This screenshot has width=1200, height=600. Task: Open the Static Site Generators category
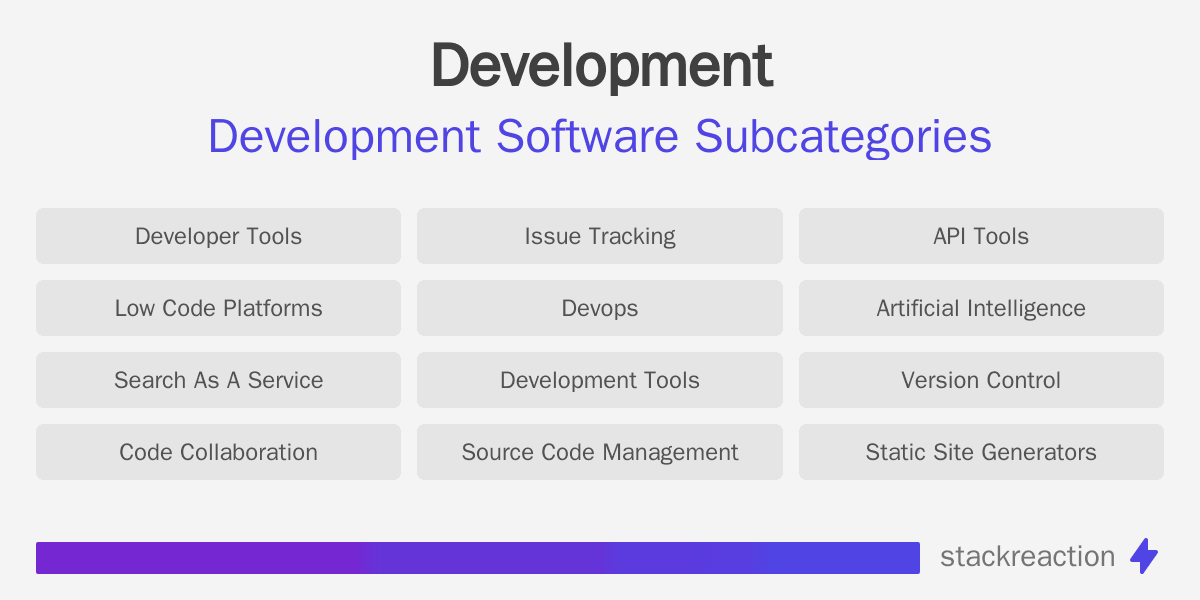click(x=981, y=452)
